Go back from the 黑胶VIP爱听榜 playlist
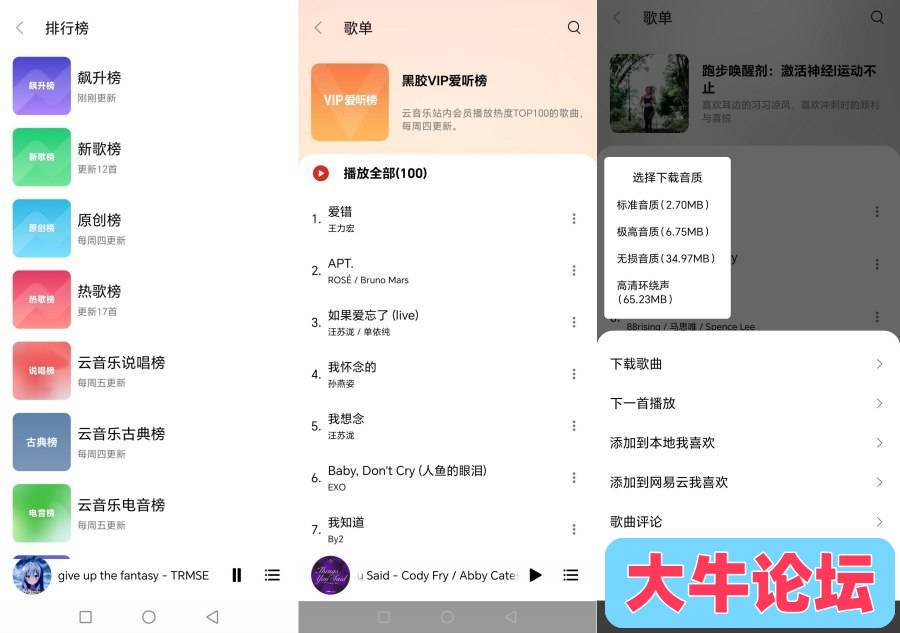Screen dimensions: 900x633 pyautogui.click(x=319, y=28)
